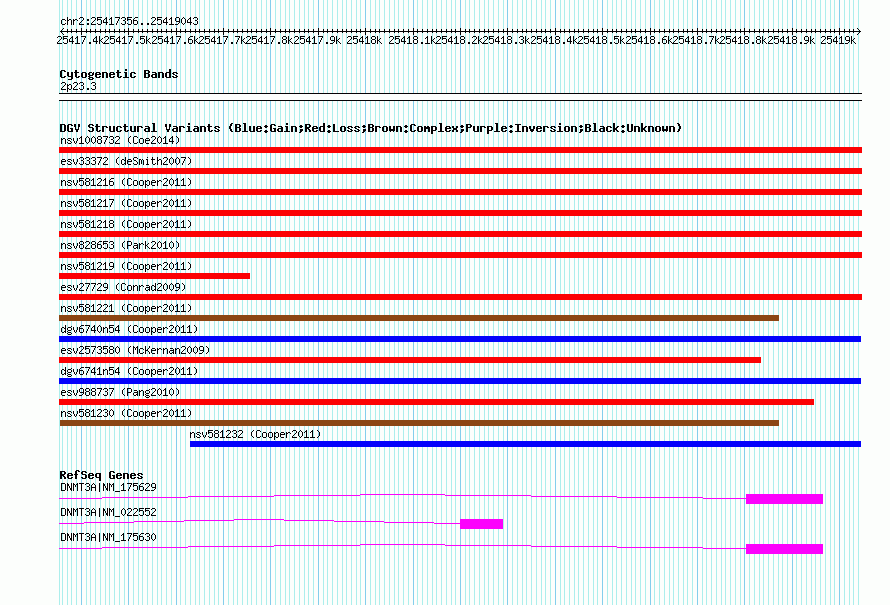The width and height of the screenshot is (890, 605).
Task: Select the red bar under esv27729
Action: pos(460,297)
